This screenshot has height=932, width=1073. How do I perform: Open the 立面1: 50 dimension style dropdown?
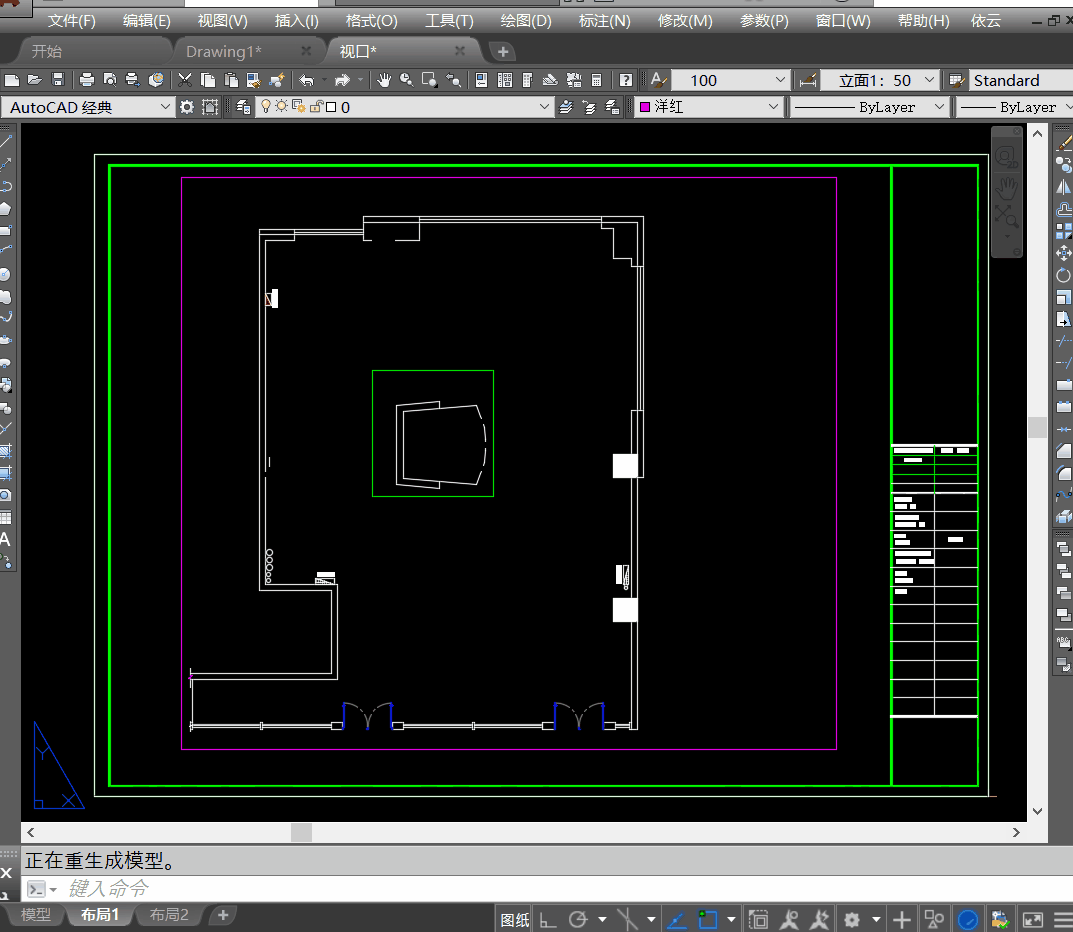(x=878, y=80)
